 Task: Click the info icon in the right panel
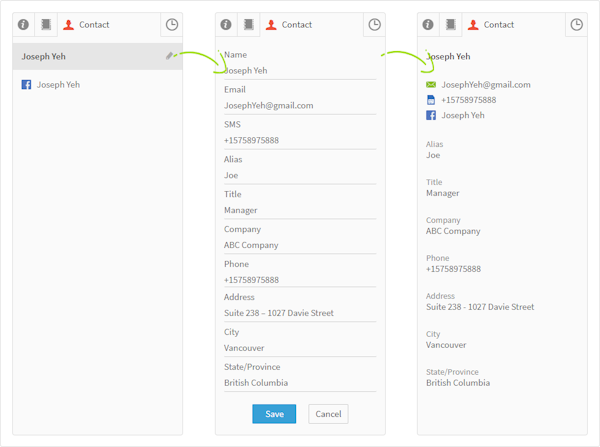[428, 24]
